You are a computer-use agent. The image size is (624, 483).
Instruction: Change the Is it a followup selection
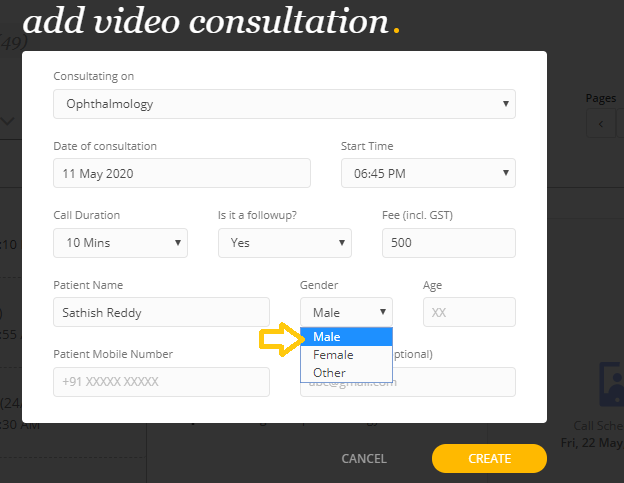click(284, 242)
